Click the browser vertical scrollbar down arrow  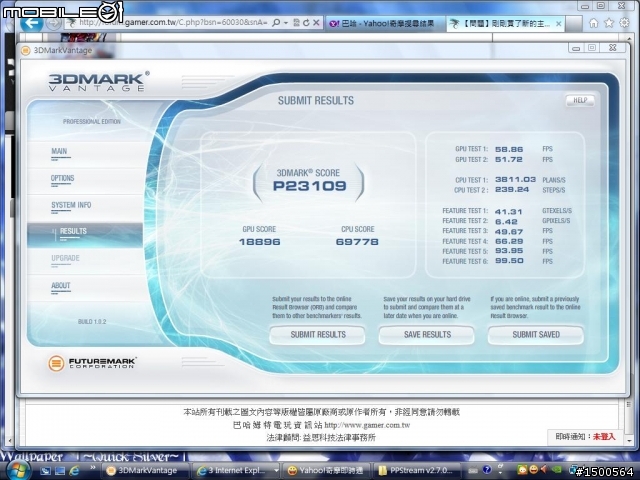point(629,441)
